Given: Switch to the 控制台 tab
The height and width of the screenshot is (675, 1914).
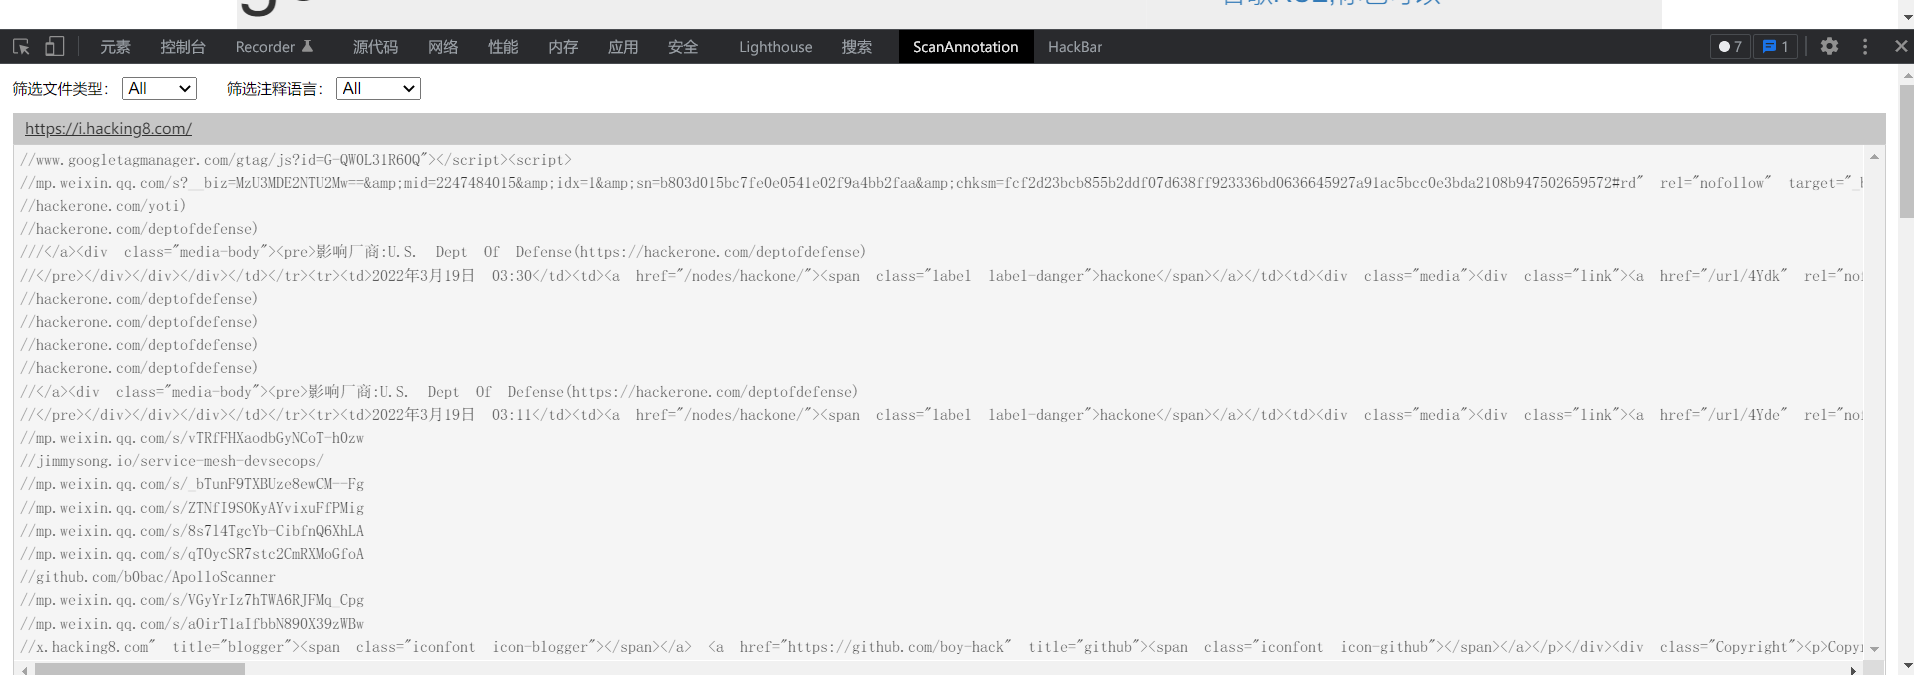Looking at the screenshot, I should pos(183,46).
